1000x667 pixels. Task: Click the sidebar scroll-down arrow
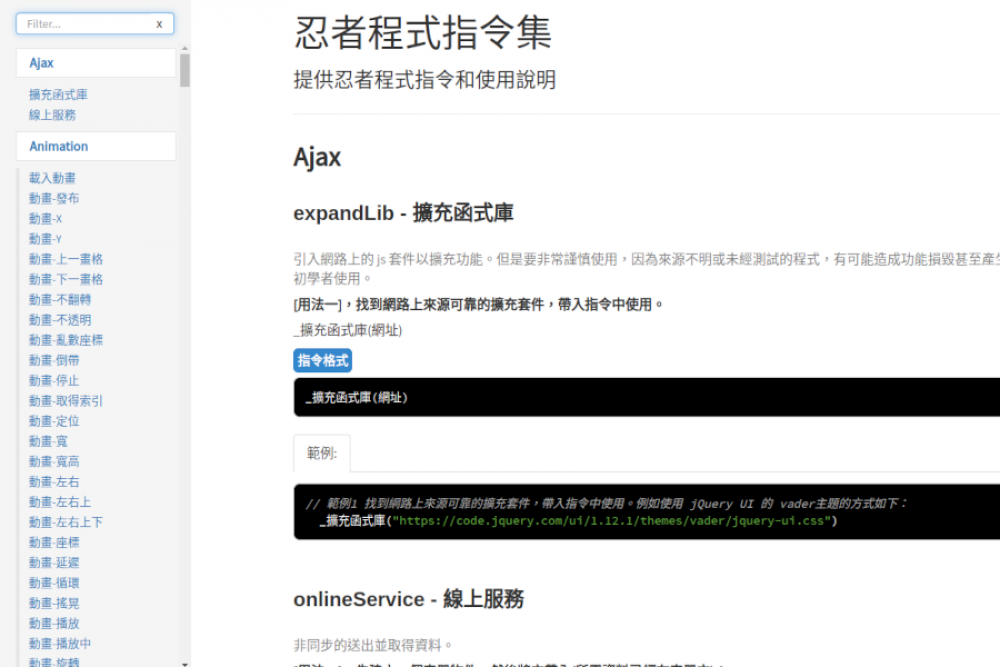pyautogui.click(x=185, y=661)
